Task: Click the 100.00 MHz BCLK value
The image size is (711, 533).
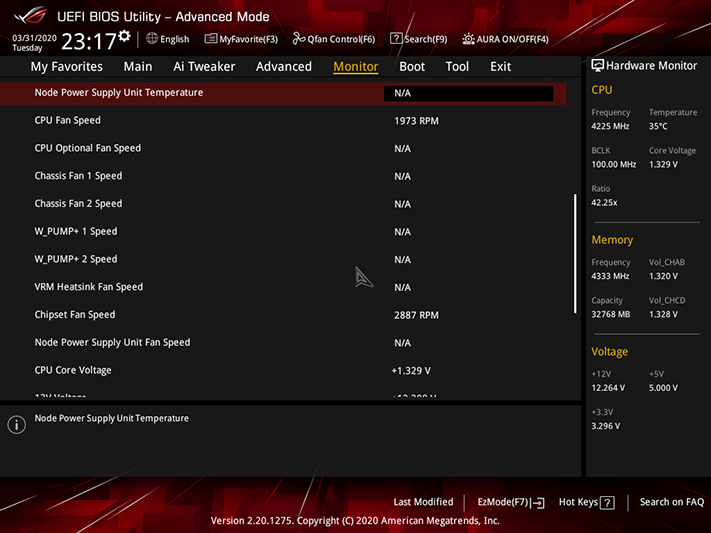Action: [614, 165]
